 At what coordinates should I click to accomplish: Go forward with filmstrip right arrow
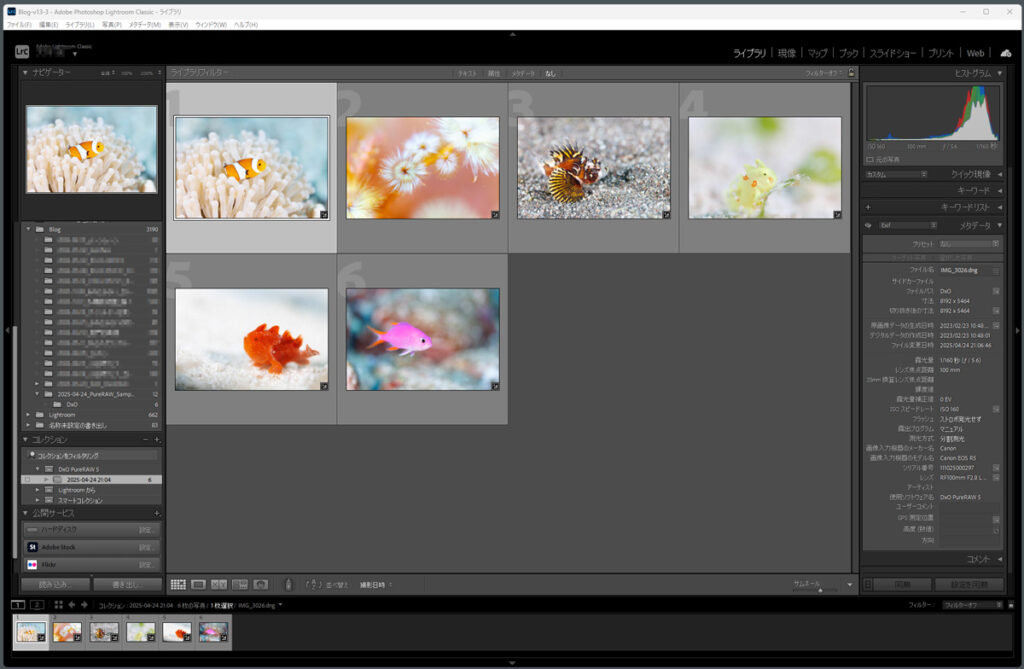[84, 605]
